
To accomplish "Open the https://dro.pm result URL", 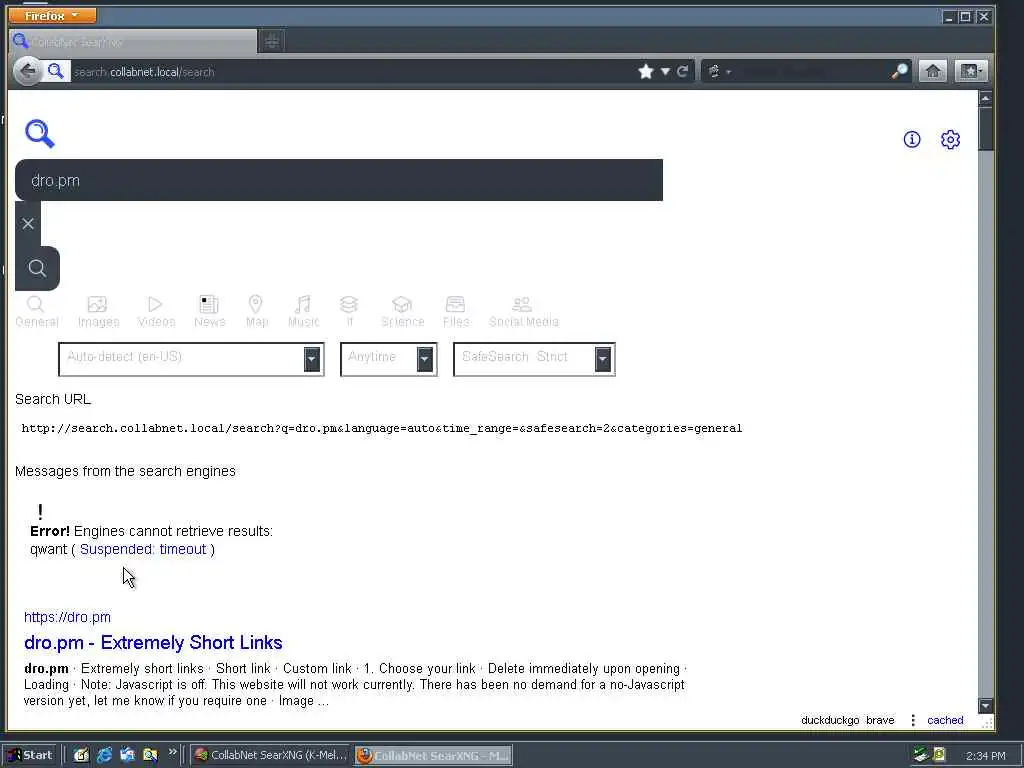I will click(67, 617).
